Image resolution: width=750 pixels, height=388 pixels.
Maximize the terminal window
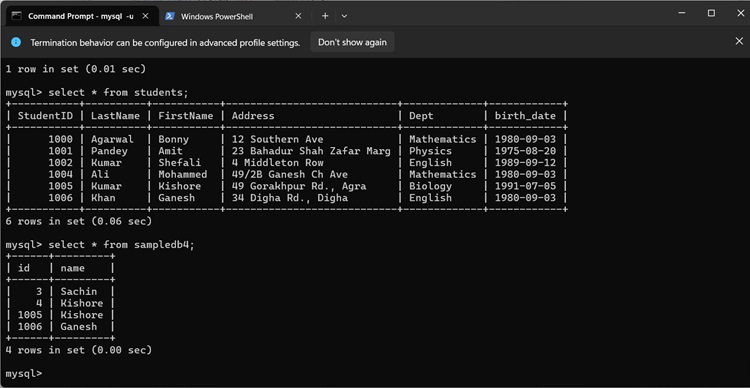(711, 13)
